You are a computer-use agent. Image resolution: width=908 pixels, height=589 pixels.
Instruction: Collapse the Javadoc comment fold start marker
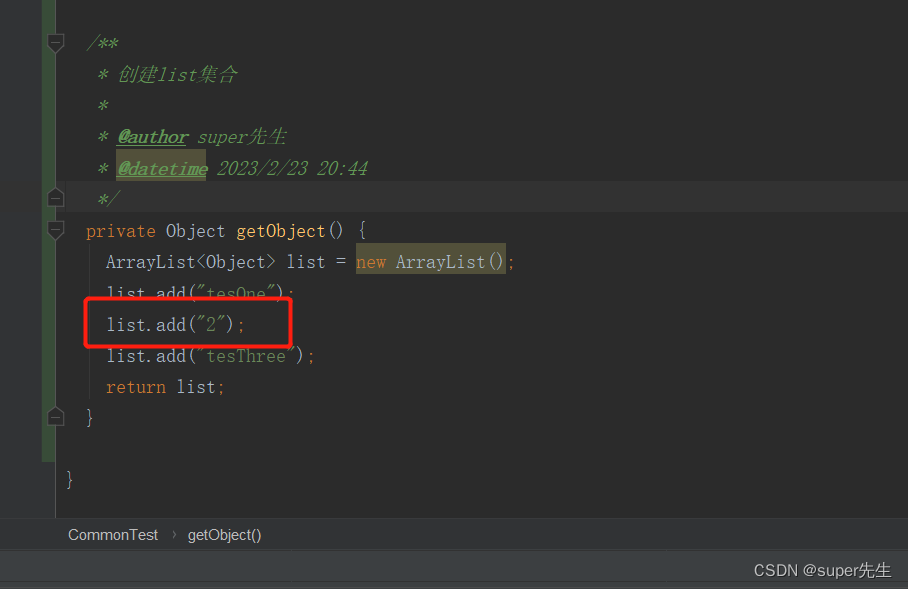pos(56,43)
